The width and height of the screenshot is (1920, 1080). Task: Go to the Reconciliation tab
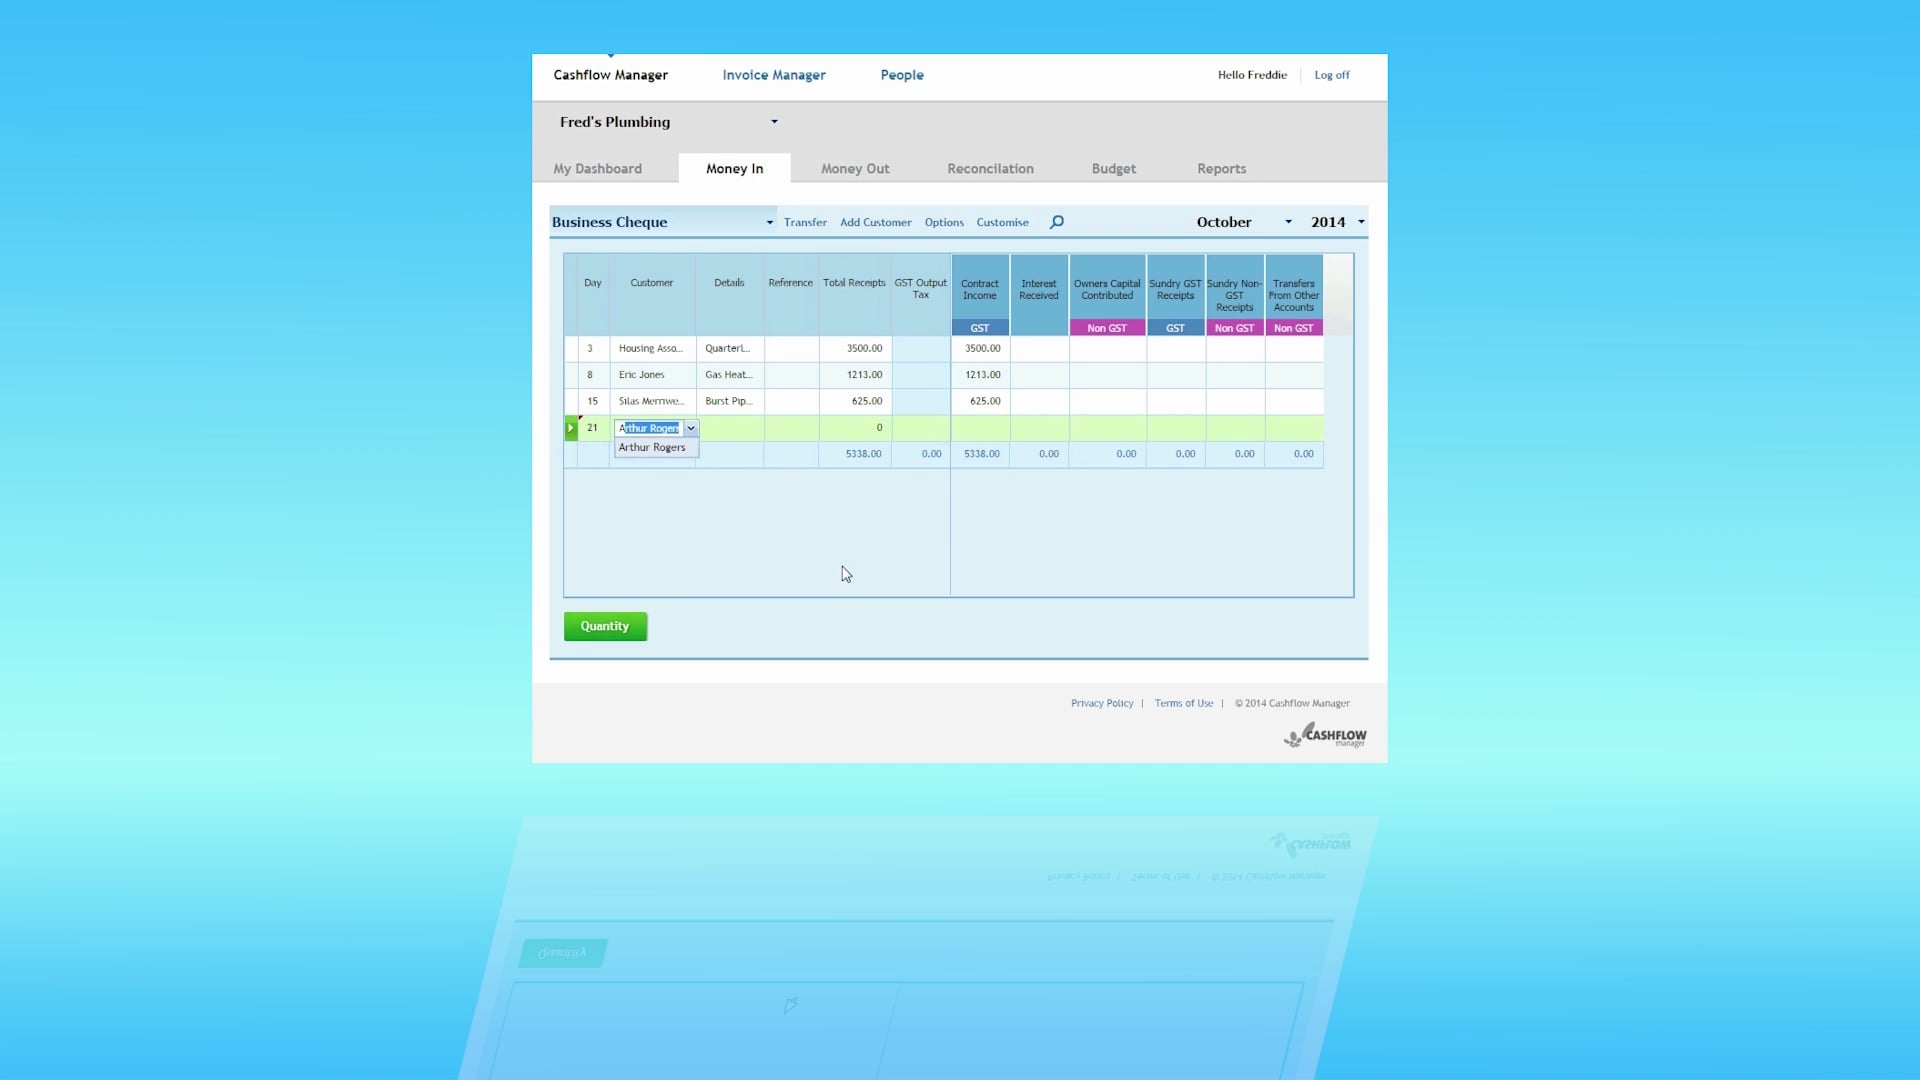coord(990,169)
